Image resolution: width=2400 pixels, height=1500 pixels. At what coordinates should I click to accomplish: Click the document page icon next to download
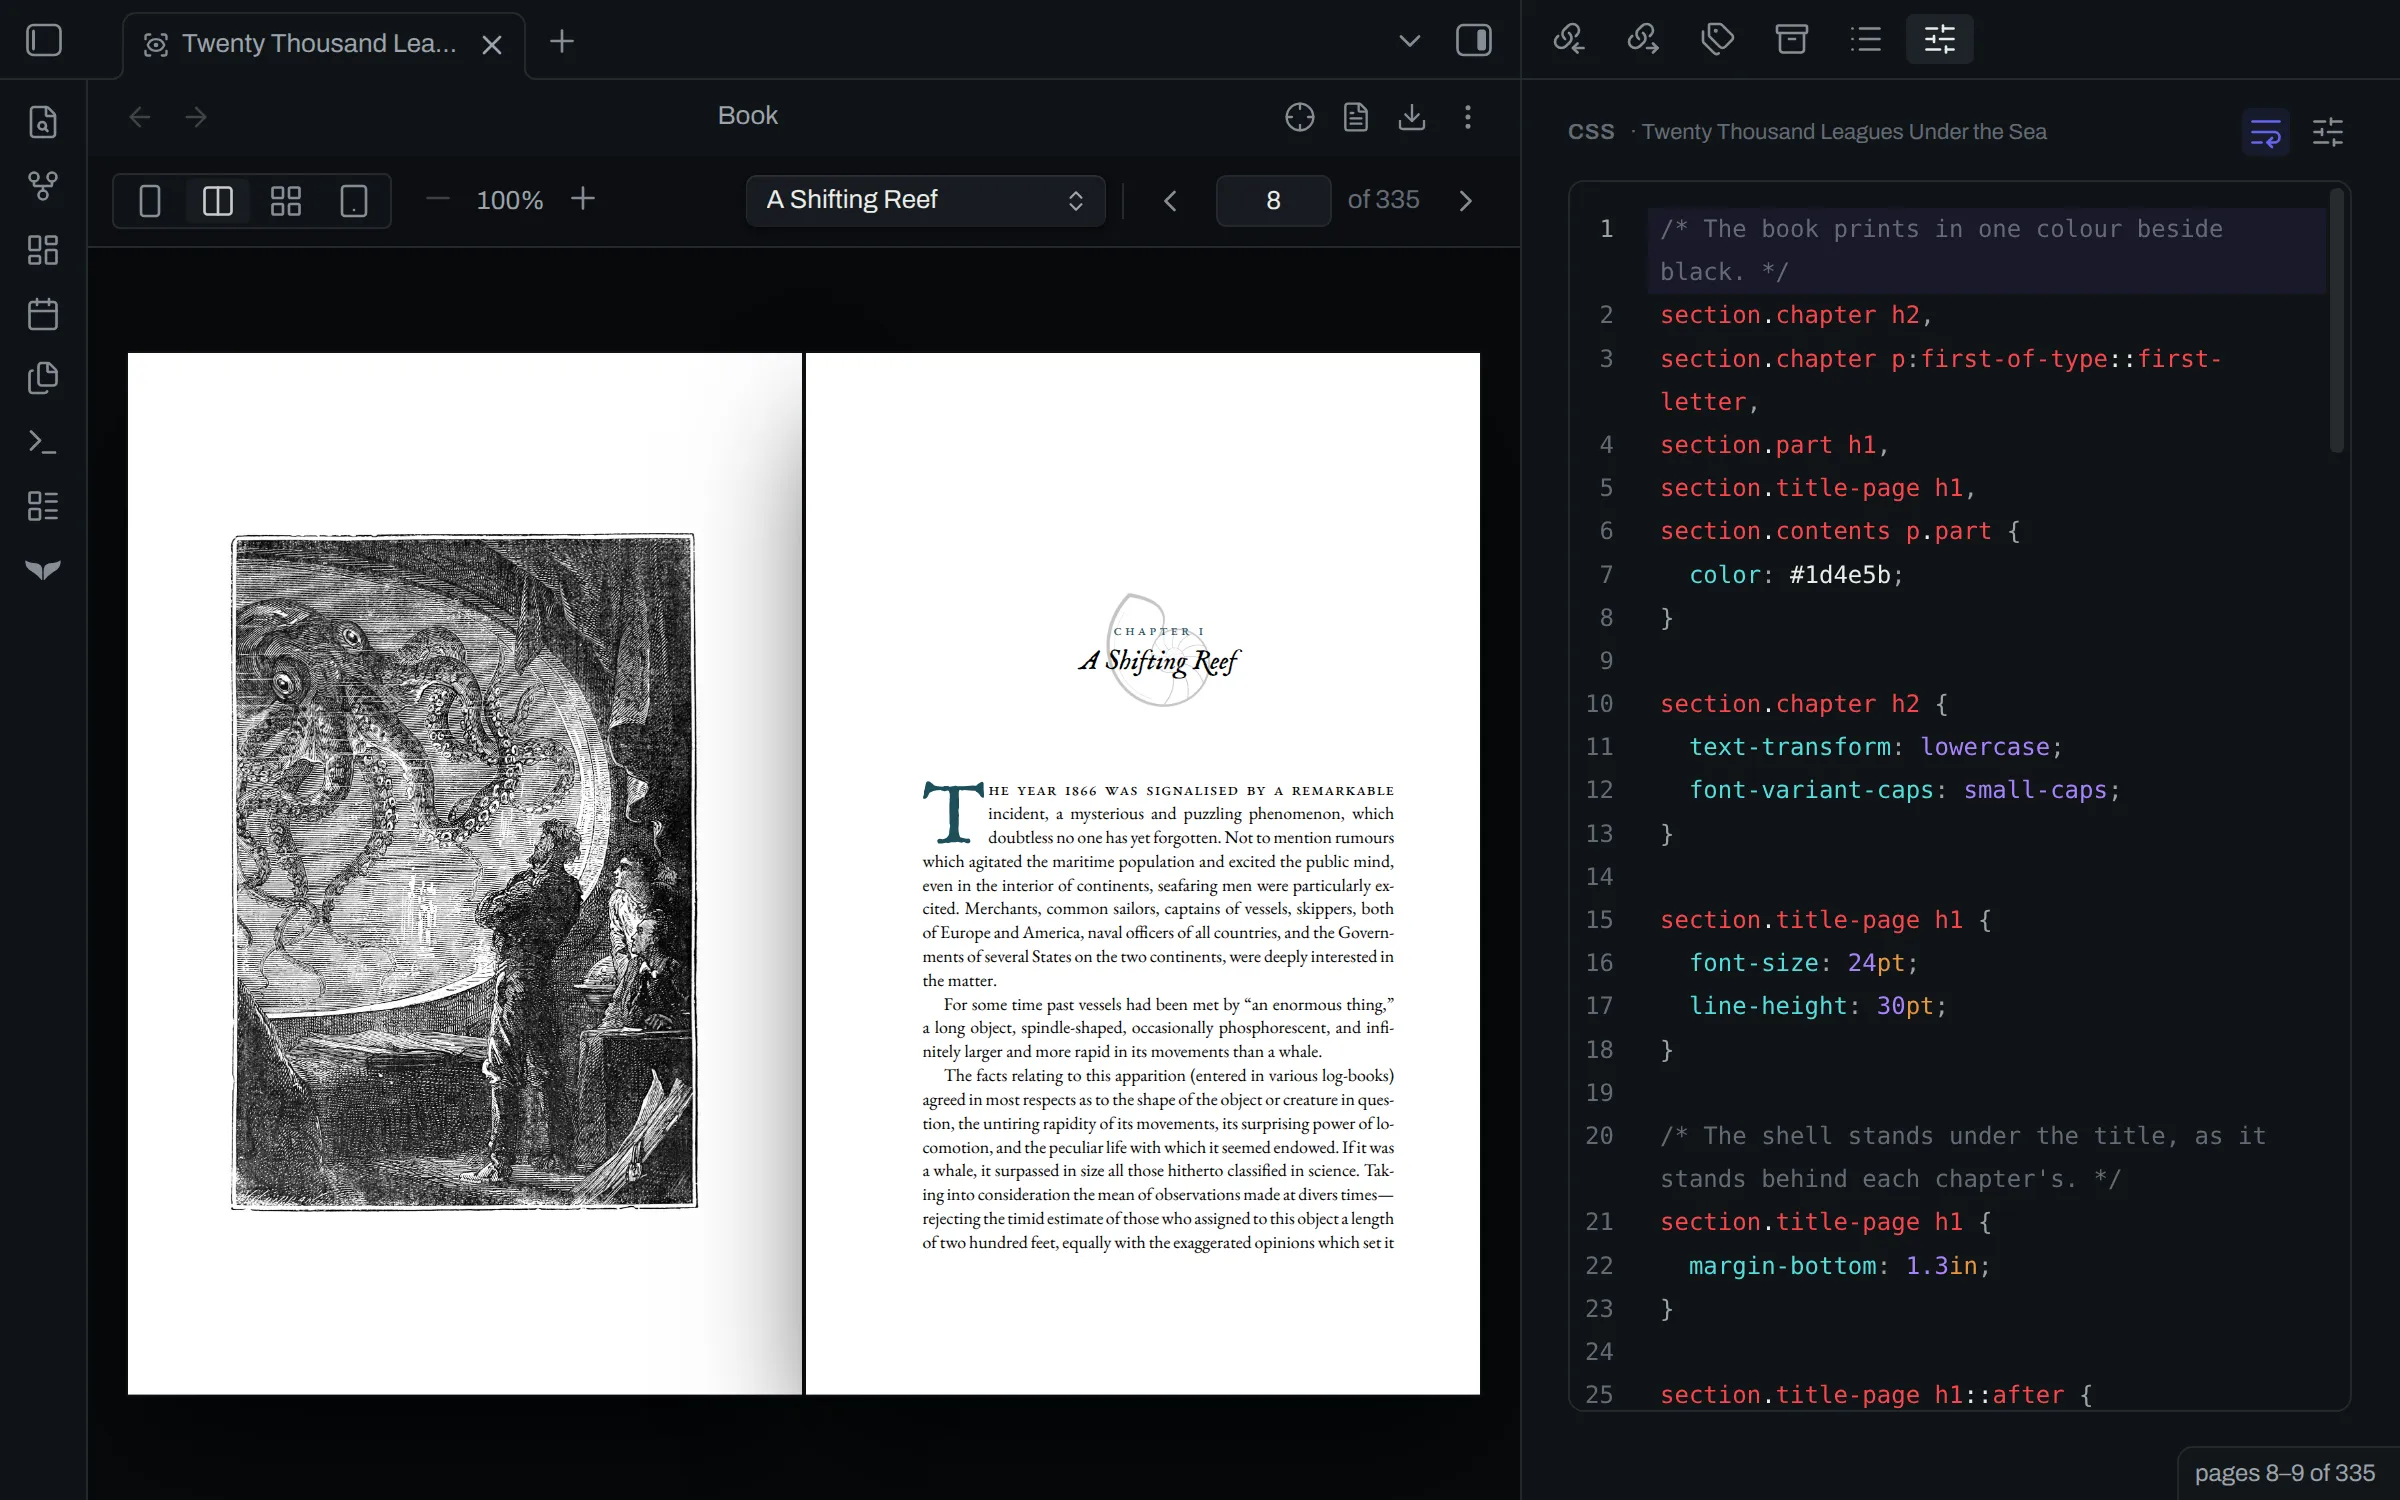point(1355,117)
